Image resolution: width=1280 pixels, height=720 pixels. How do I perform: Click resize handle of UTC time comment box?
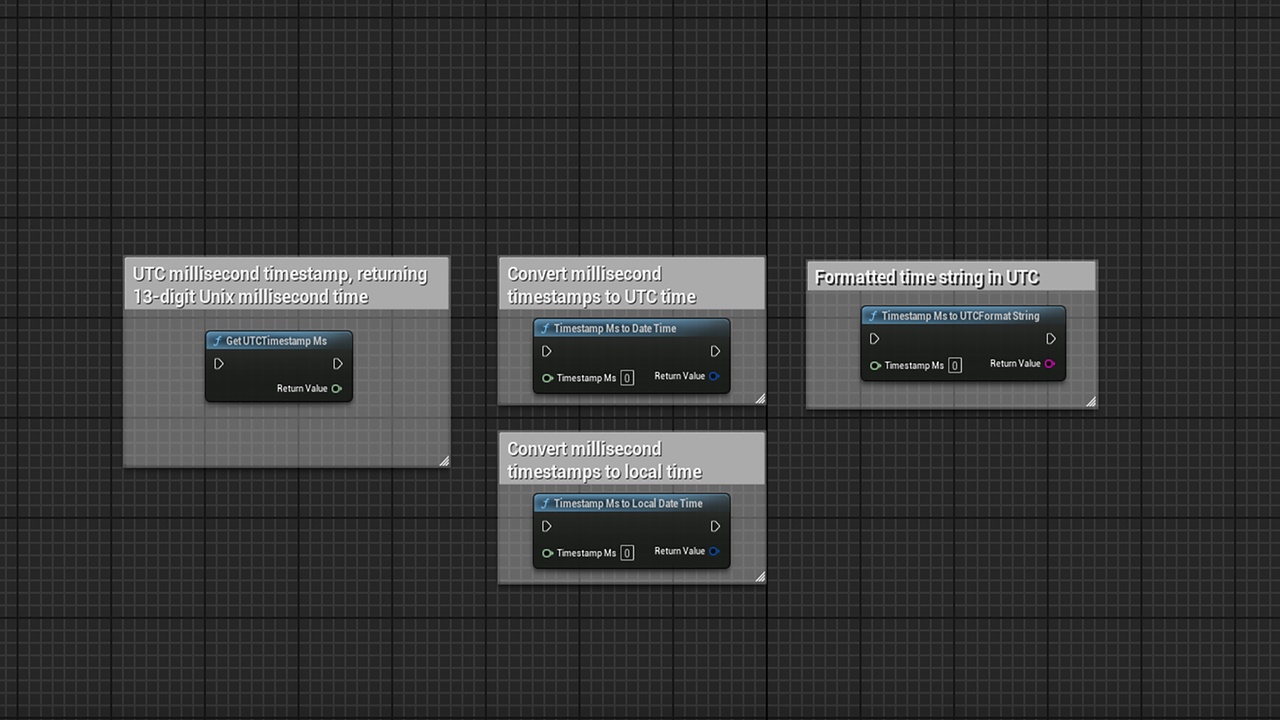click(x=760, y=399)
